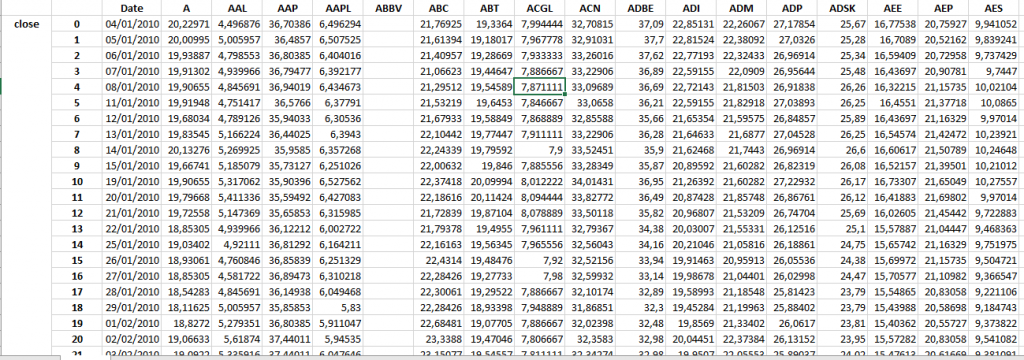Select cell with value 7,871111

(539, 87)
